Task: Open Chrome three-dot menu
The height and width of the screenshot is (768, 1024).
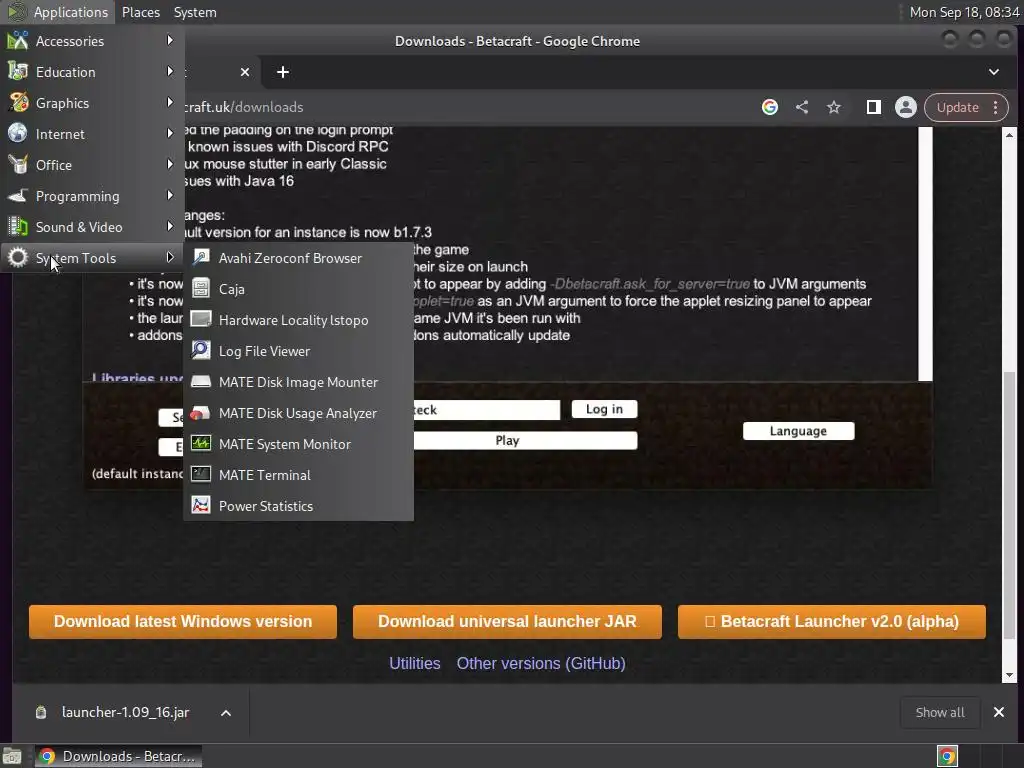Action: tap(995, 107)
